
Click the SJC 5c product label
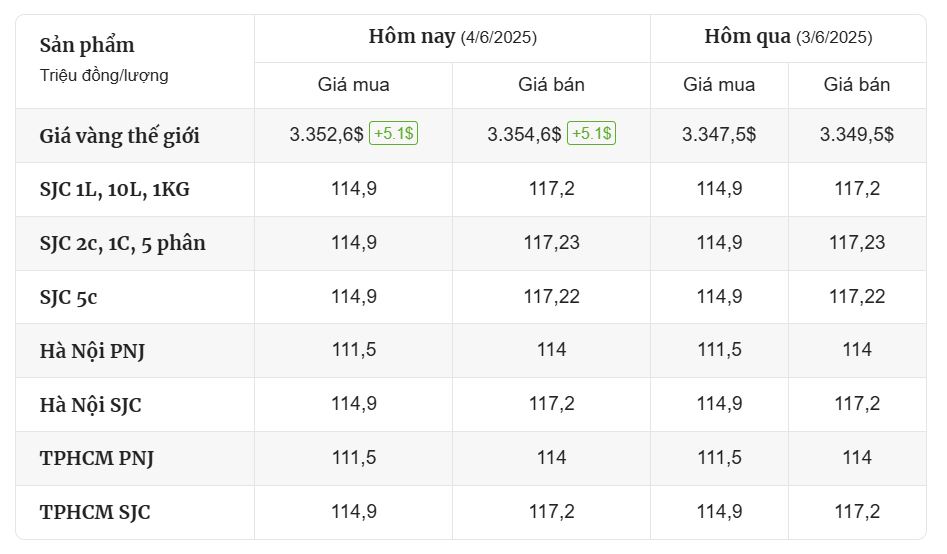click(x=68, y=297)
